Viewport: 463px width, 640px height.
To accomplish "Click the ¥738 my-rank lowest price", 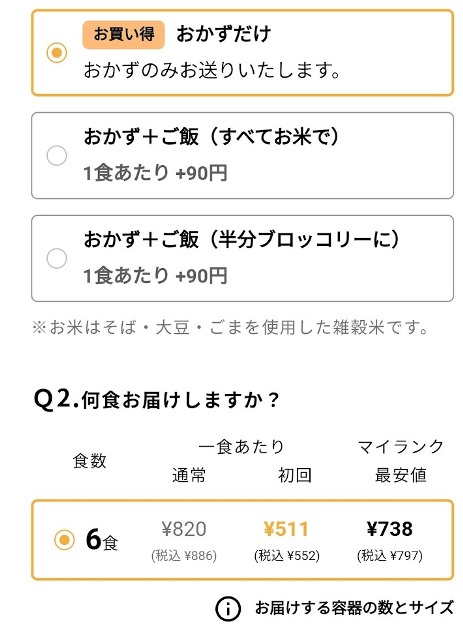I will click(x=390, y=529).
